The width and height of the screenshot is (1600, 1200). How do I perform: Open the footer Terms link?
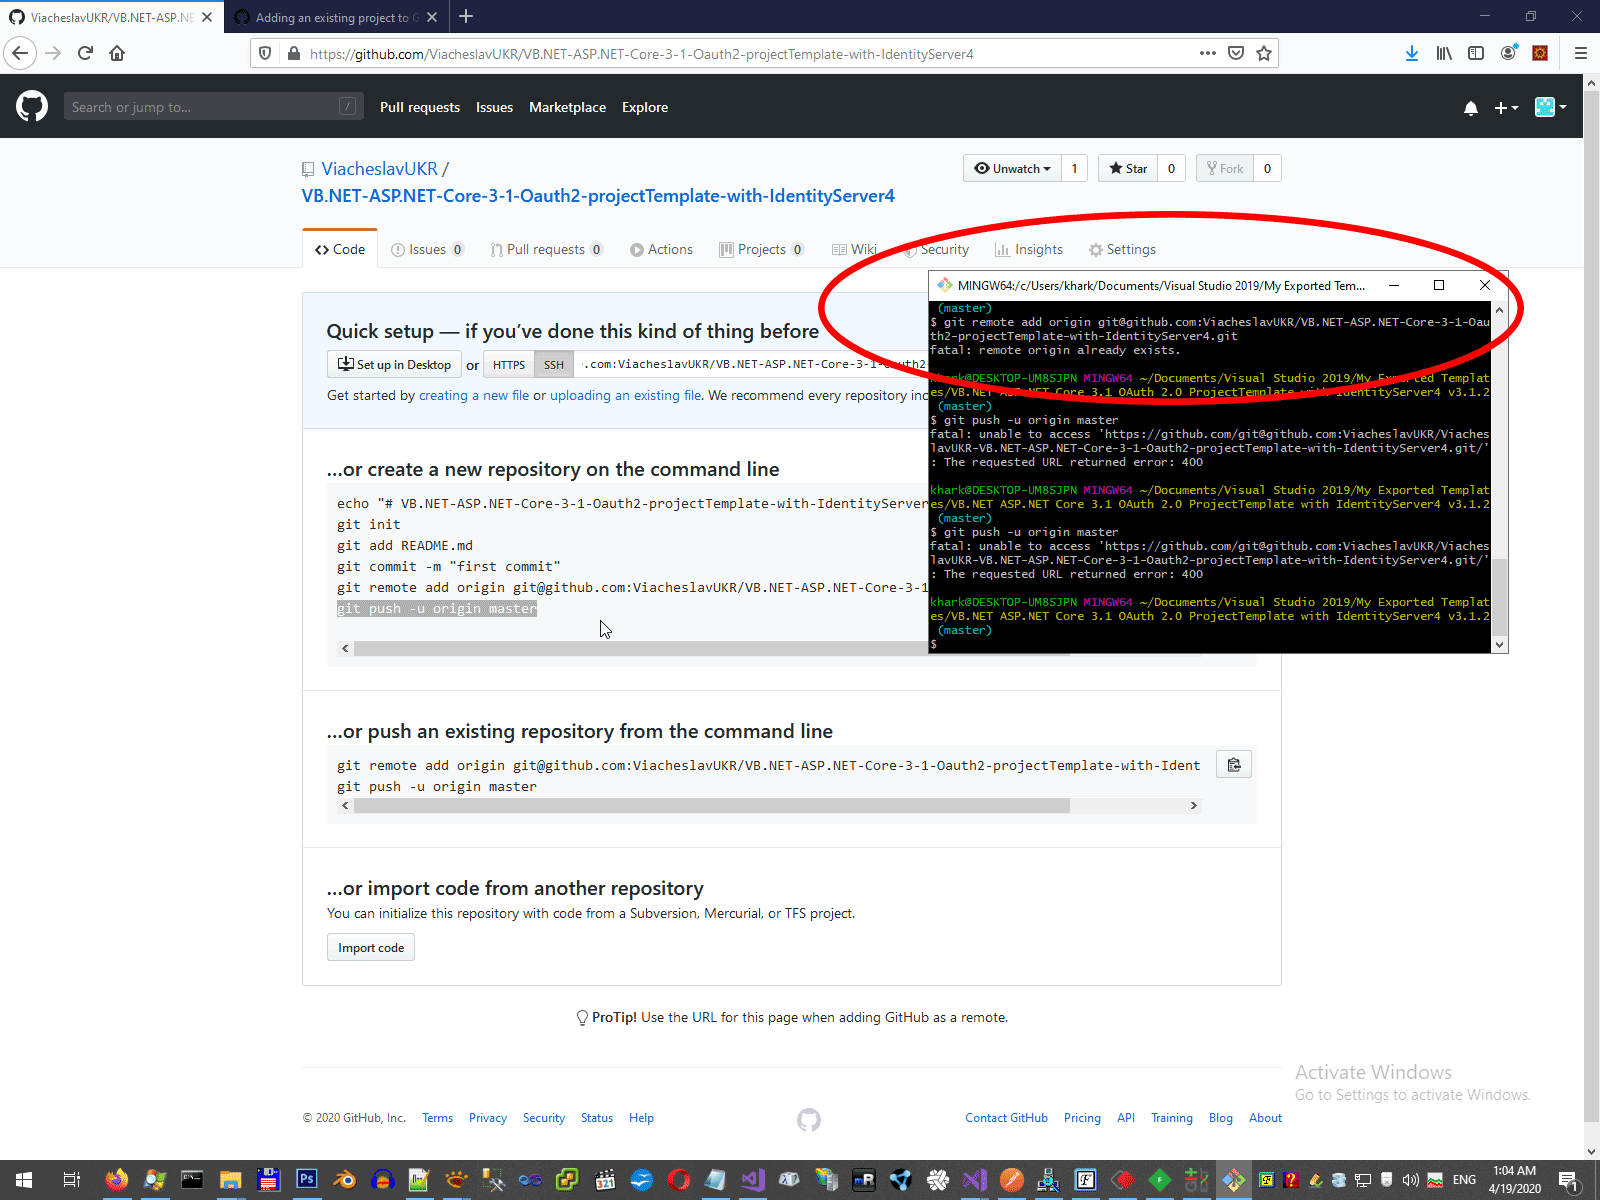click(437, 1118)
